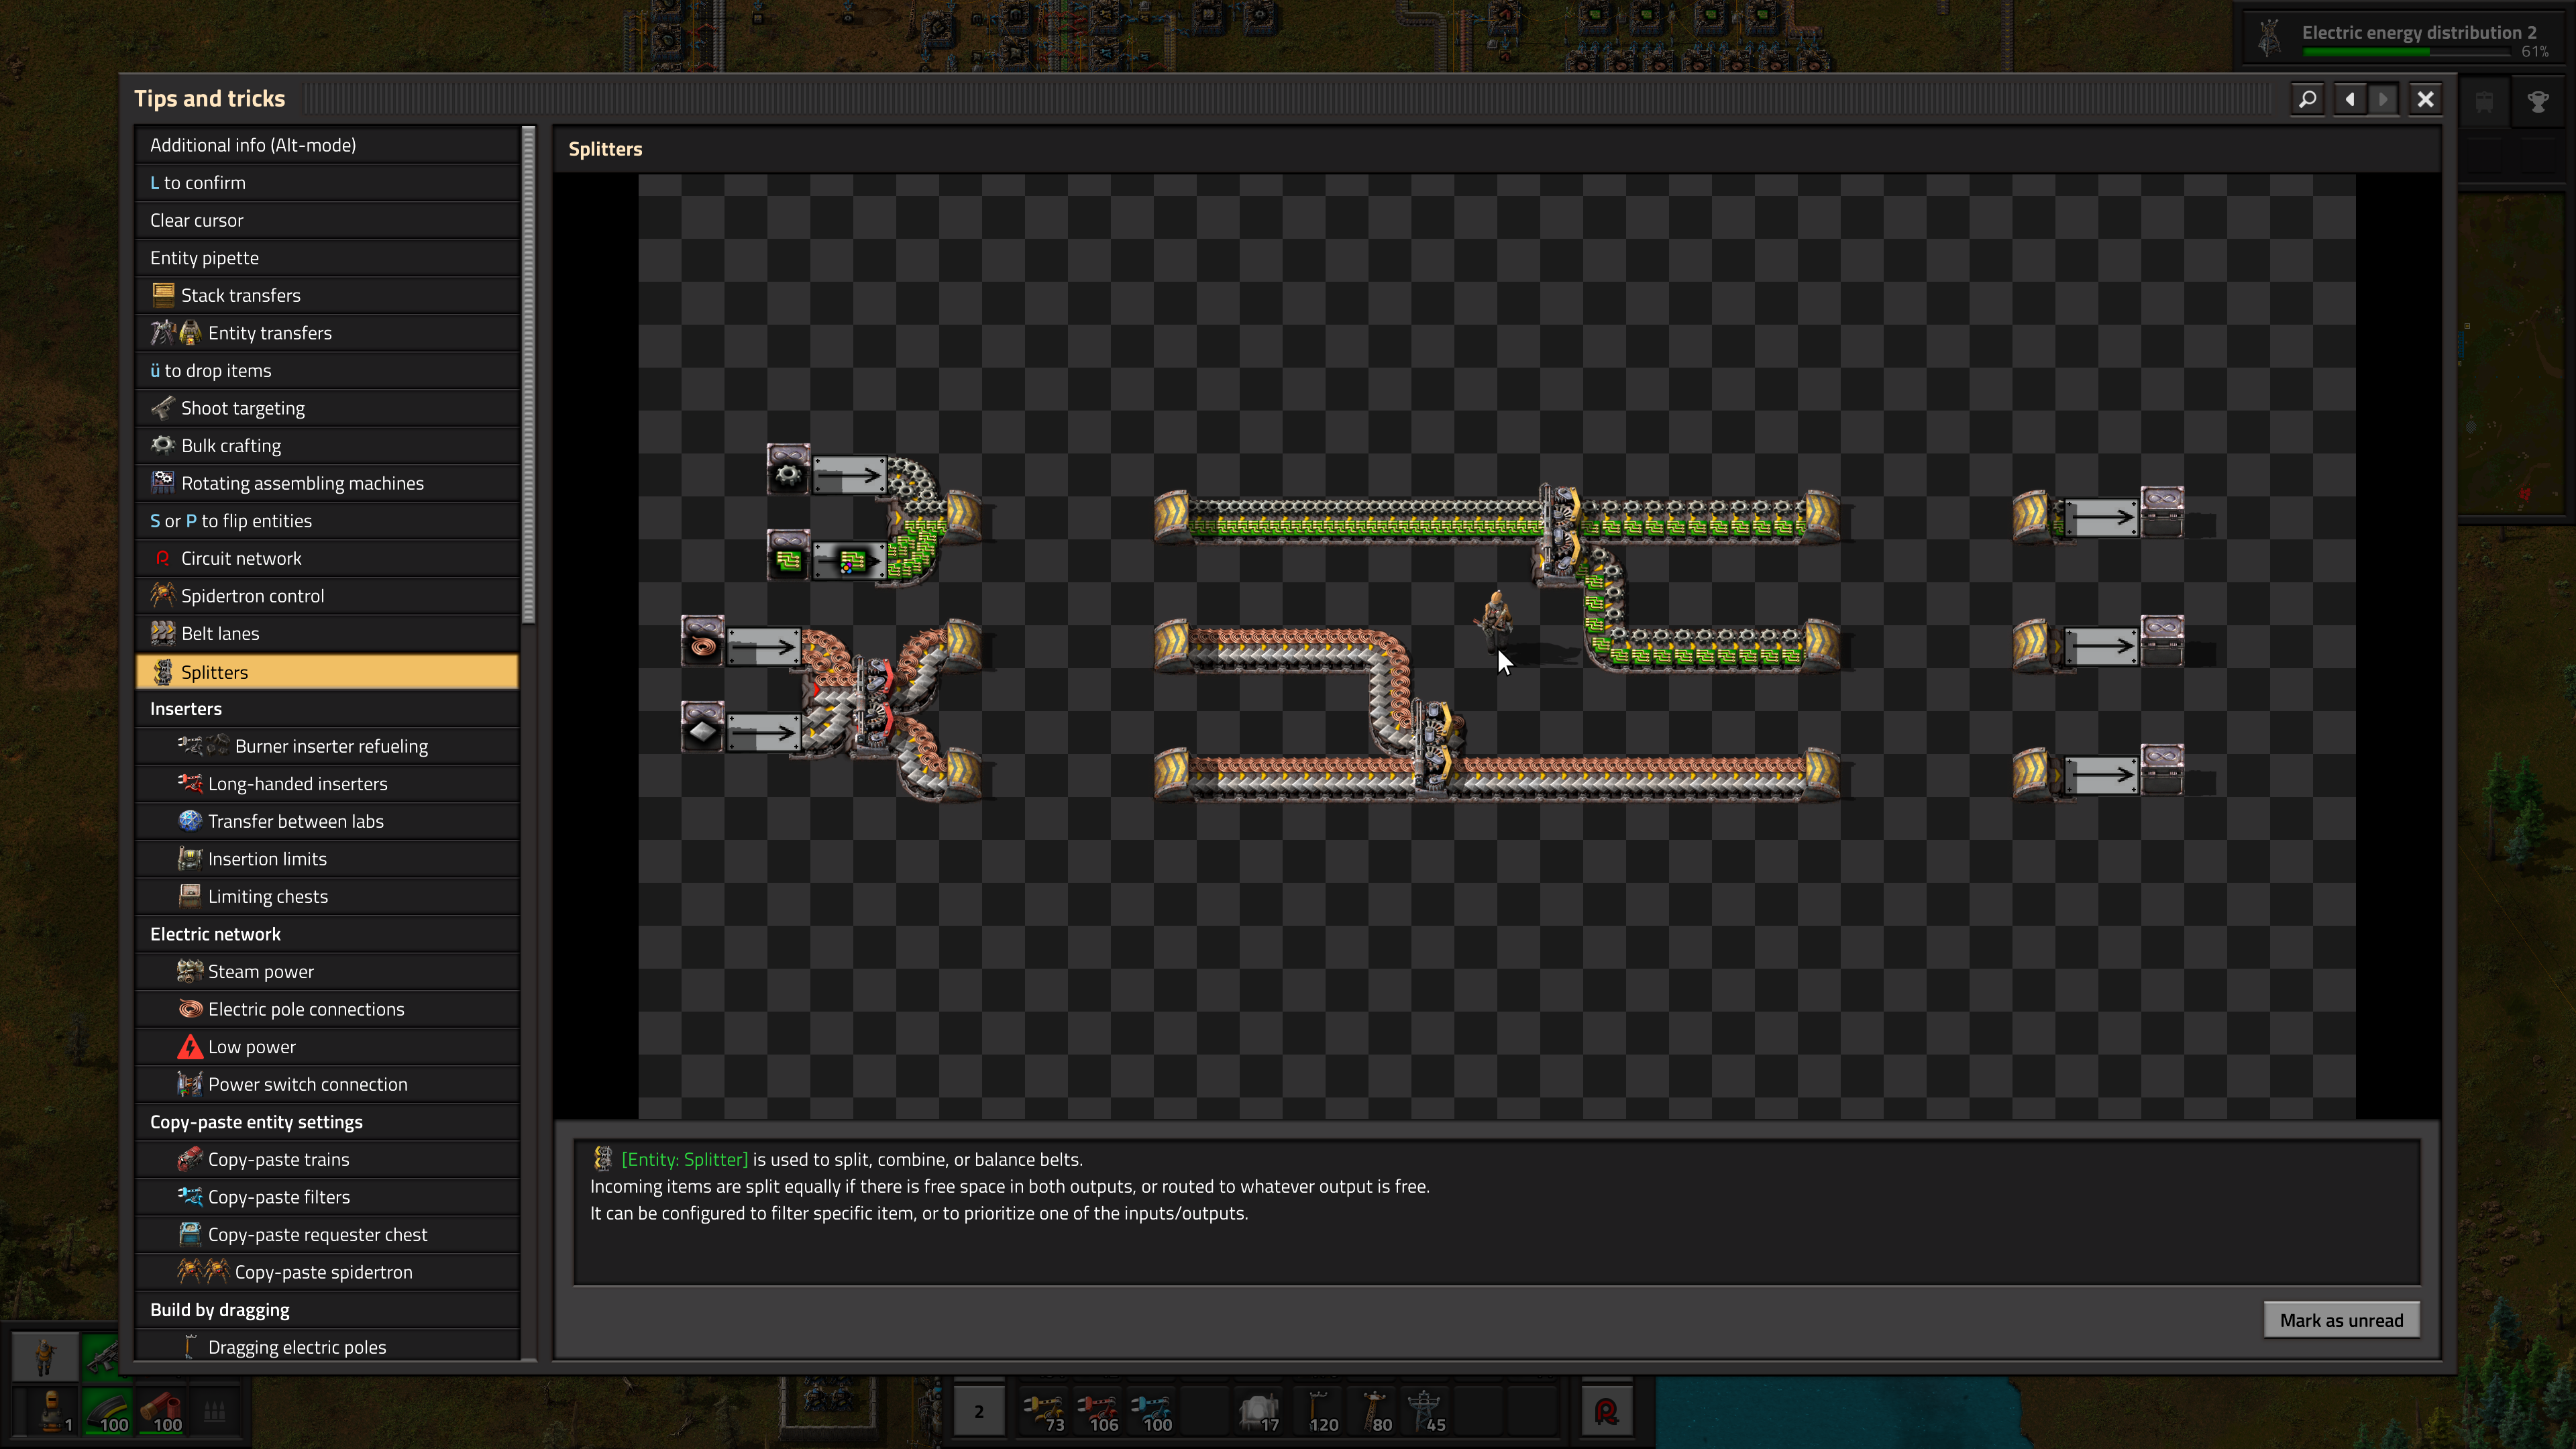This screenshot has width=2576, height=1449.
Task: Select the inserter slot showing 73
Action: (1043, 1411)
